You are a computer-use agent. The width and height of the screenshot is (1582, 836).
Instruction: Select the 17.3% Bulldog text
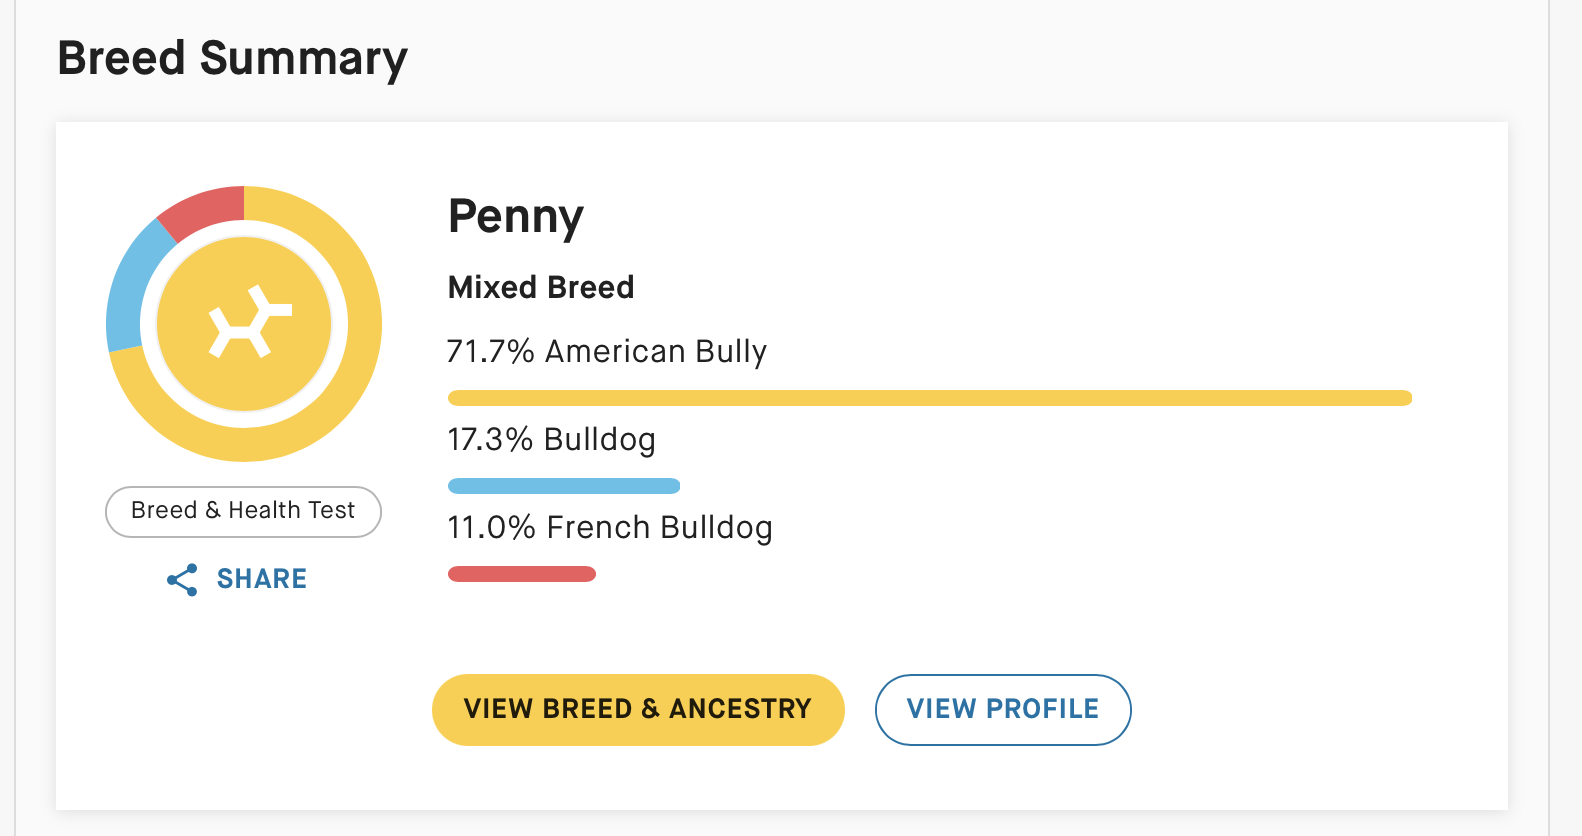551,440
